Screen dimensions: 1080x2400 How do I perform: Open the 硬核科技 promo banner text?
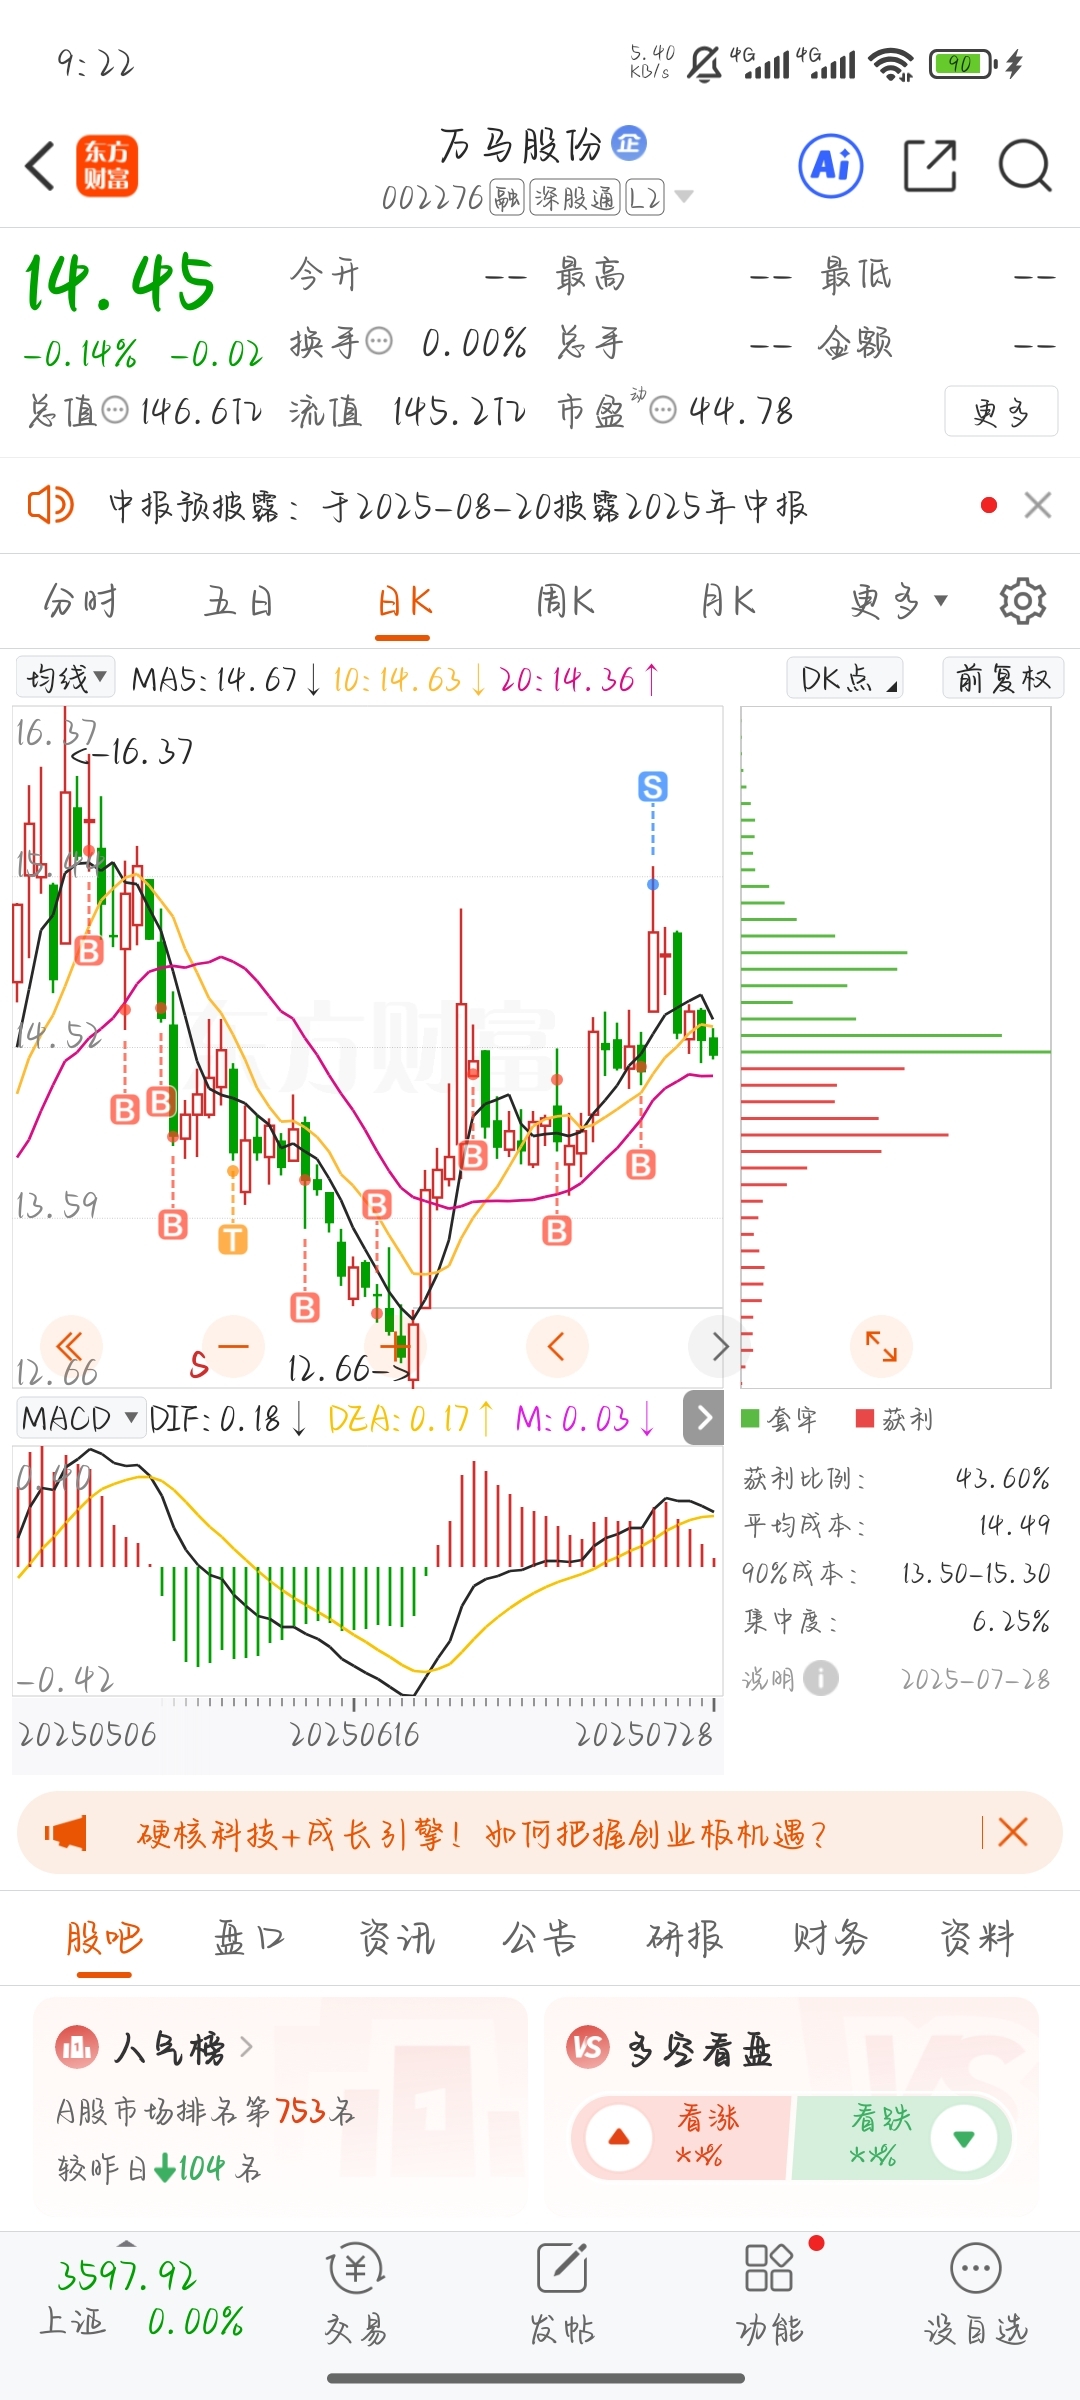pos(481,1833)
